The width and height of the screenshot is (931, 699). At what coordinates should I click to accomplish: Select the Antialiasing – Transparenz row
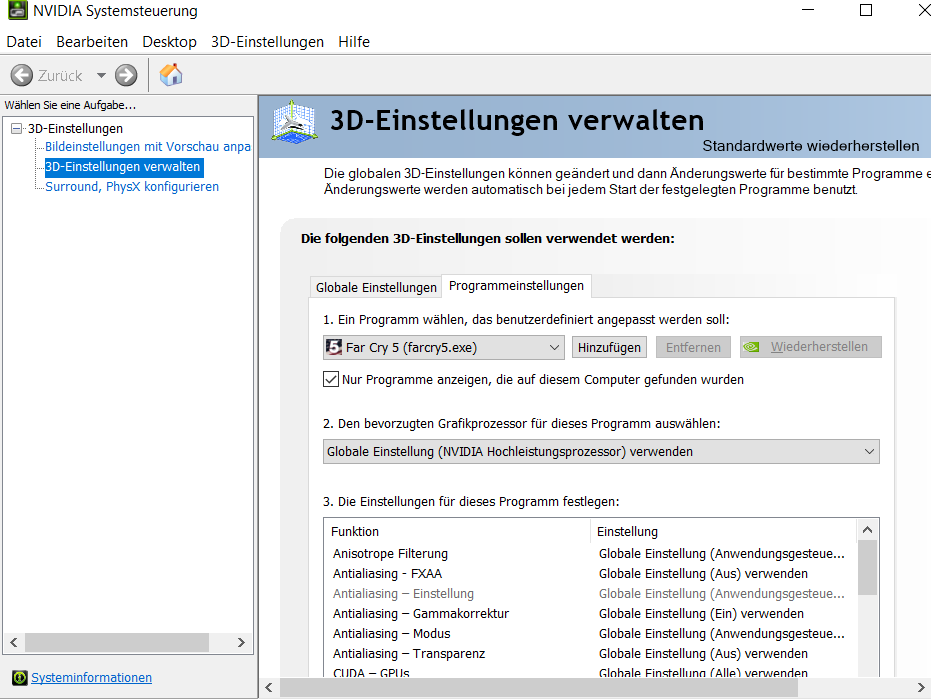591,653
